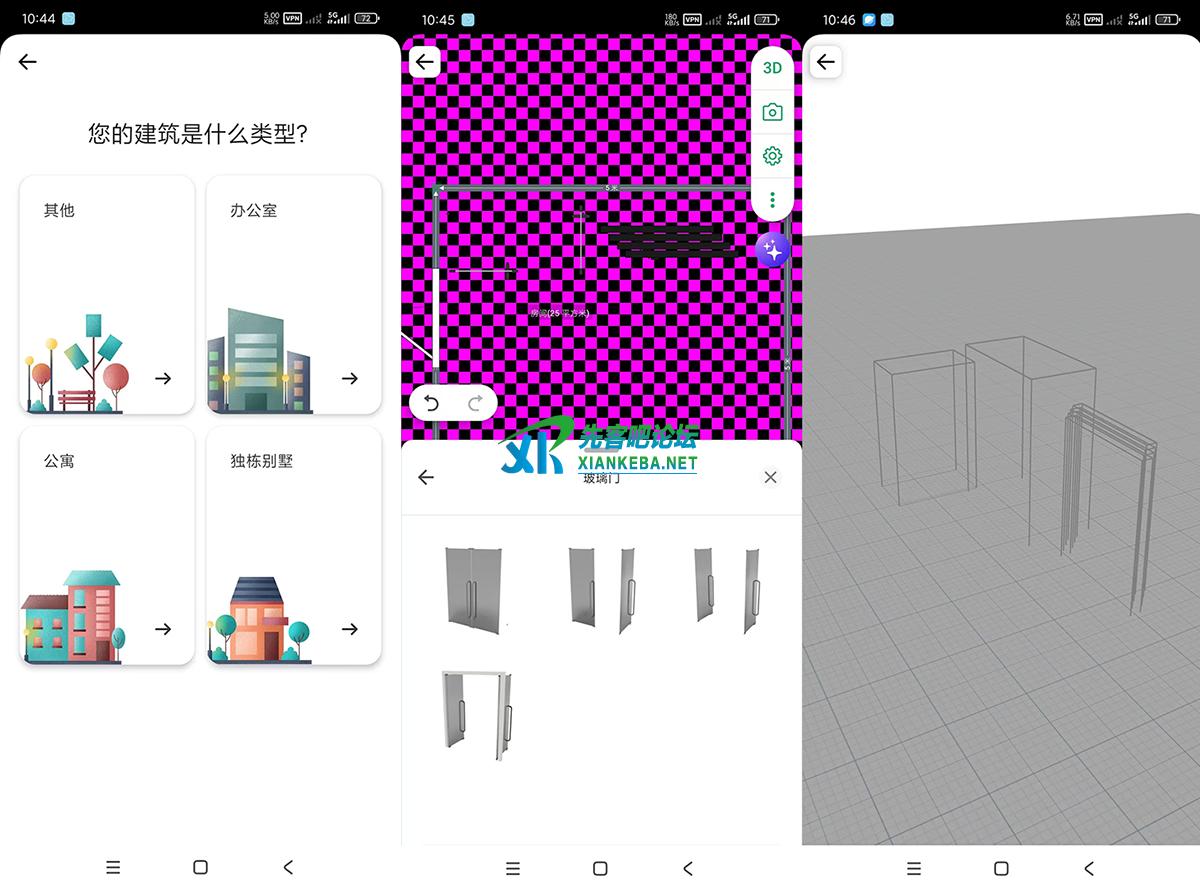The width and height of the screenshot is (1200, 892).
Task: Tap the camera snapshot icon
Action: coord(772,112)
